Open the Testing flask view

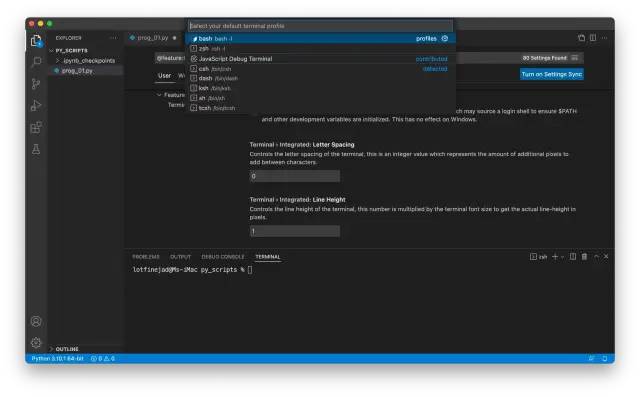tap(36, 149)
